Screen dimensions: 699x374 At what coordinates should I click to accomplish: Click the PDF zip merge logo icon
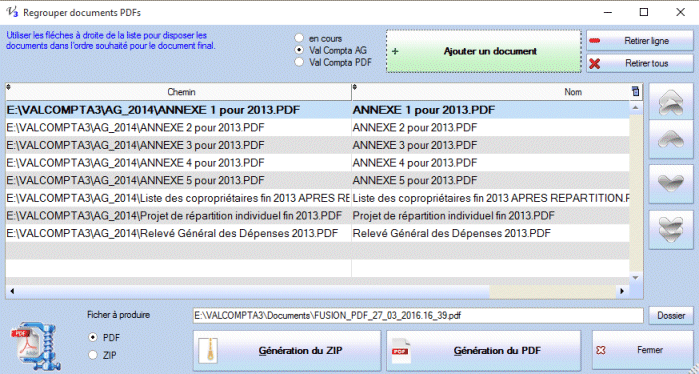[36, 346]
